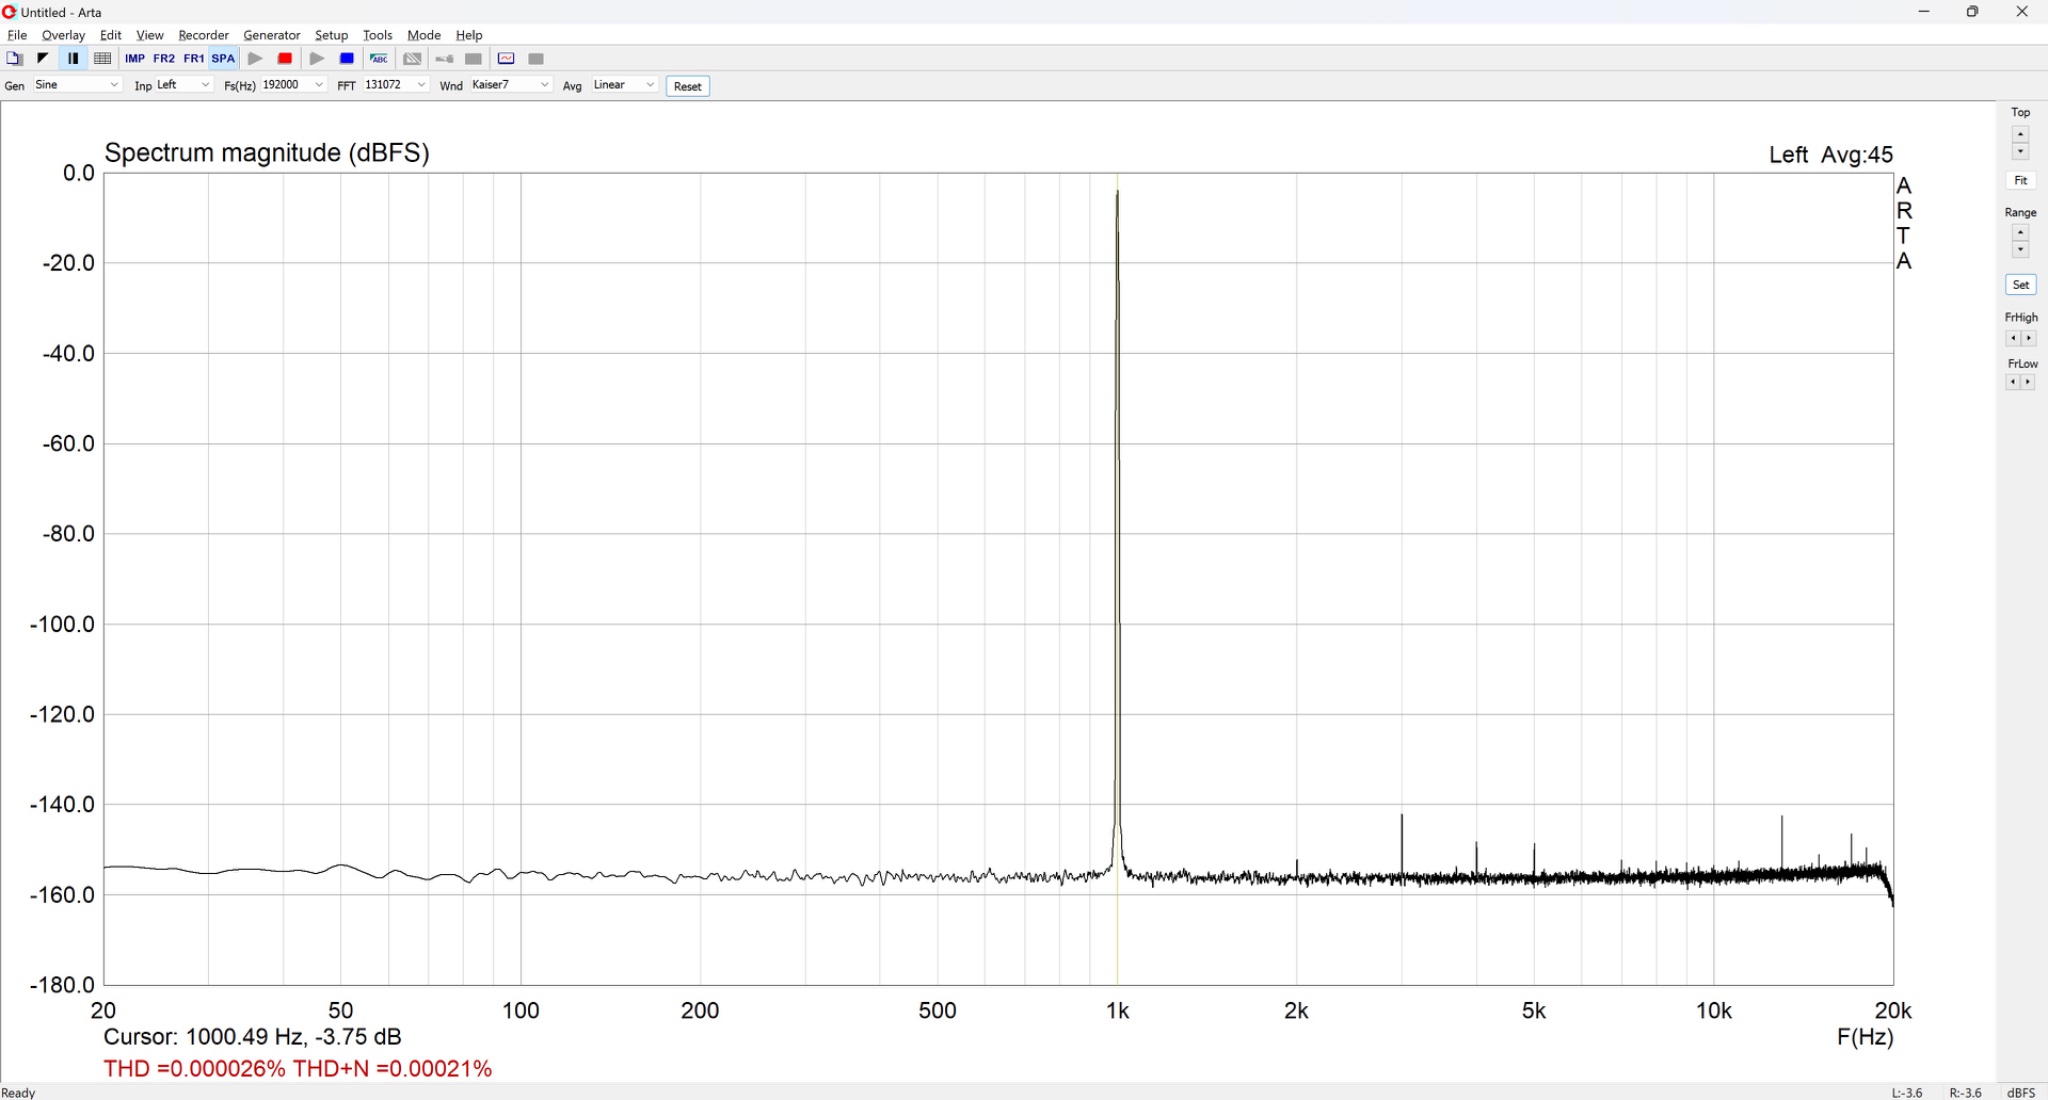Click the grayed striped graph icon
The image size is (2048, 1100).
[x=412, y=59]
